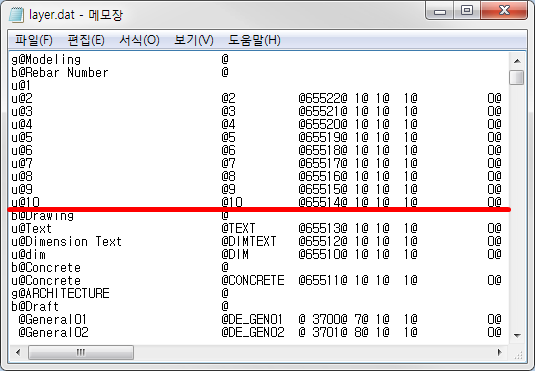Minimize the layer.dat Notepad window
This screenshot has width=535, height=371.
pos(440,12)
